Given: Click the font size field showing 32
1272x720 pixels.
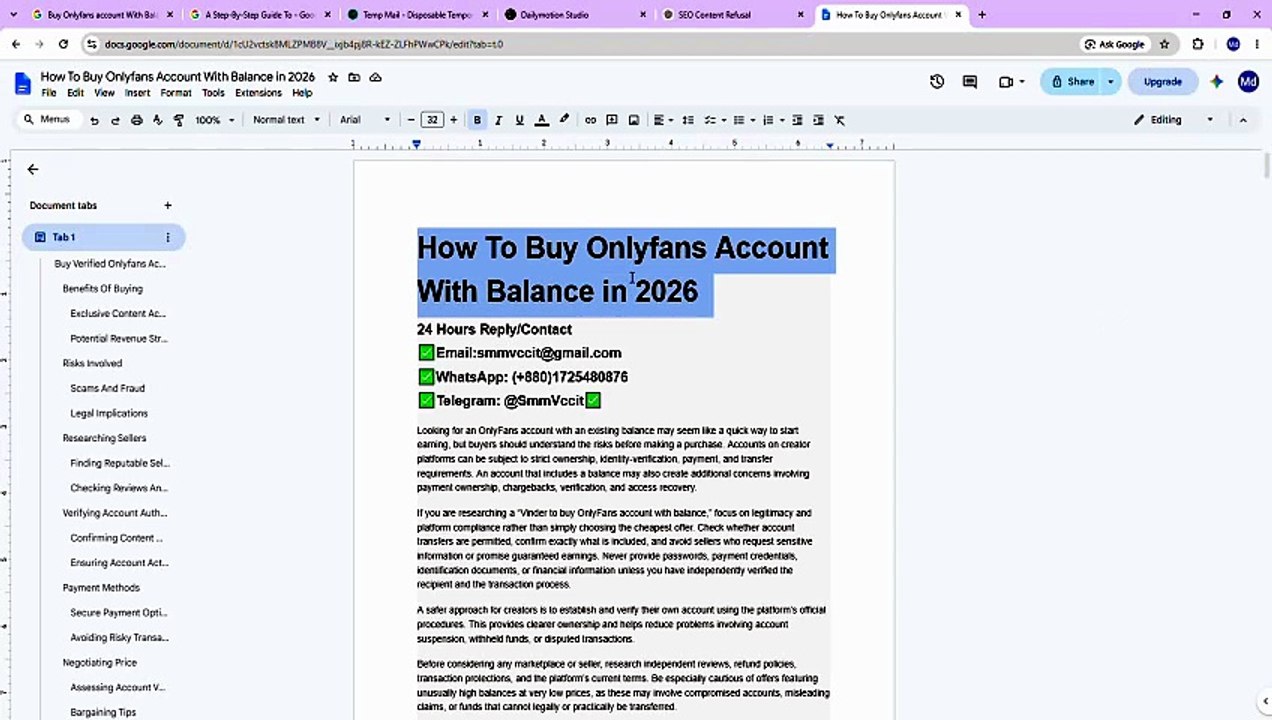Looking at the screenshot, I should pos(432,120).
